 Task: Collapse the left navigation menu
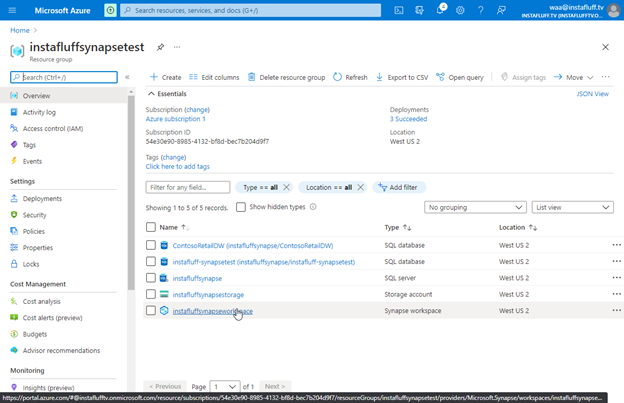[127, 77]
